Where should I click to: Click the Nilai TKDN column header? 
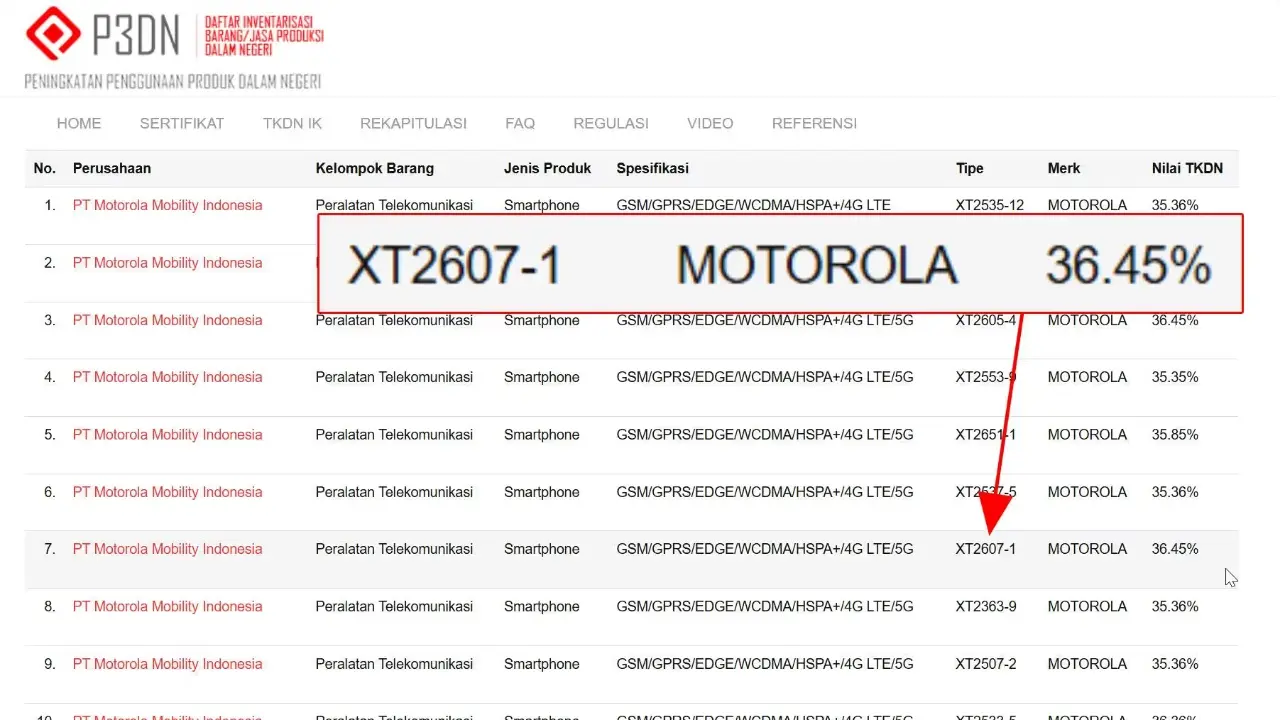tap(1187, 168)
